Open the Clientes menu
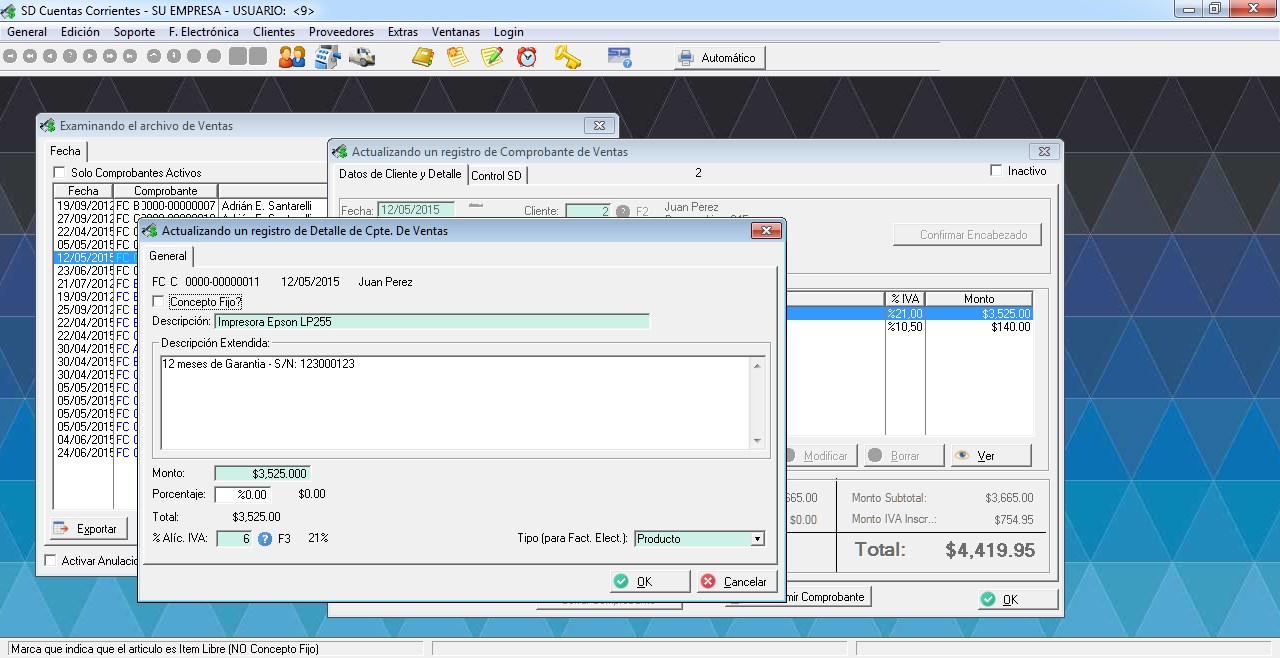 (x=273, y=32)
